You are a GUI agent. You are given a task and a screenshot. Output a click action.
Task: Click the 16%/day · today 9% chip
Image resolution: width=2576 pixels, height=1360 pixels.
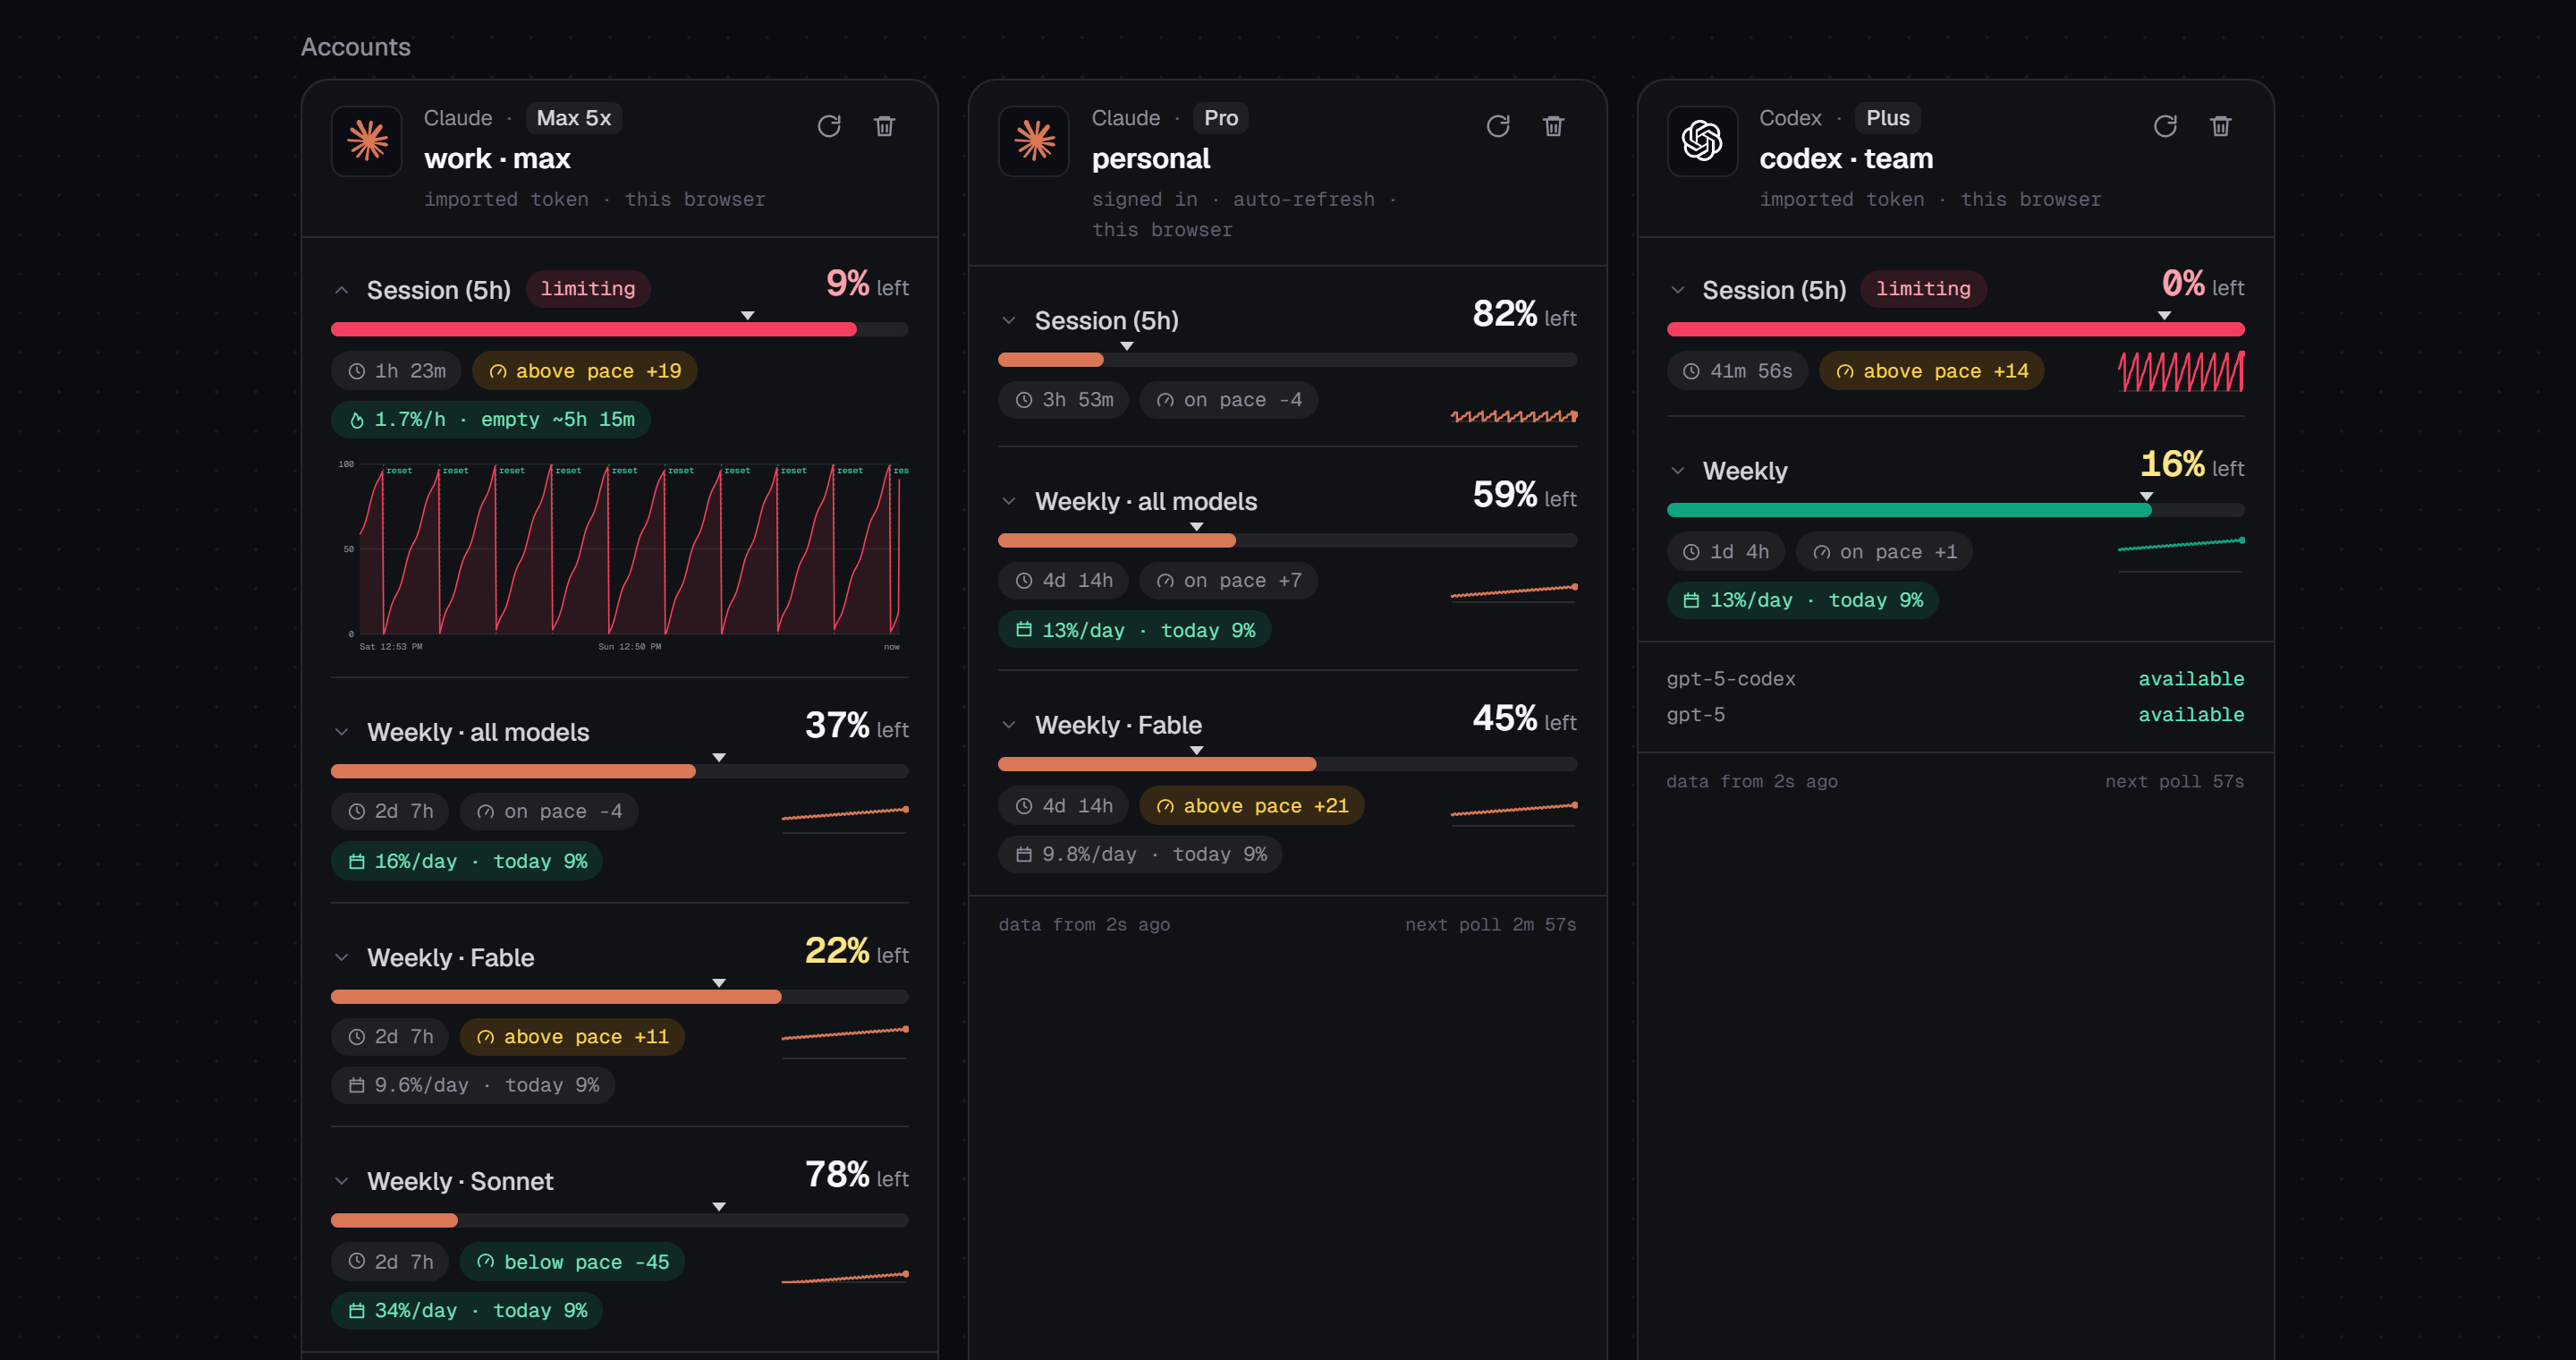pos(467,861)
